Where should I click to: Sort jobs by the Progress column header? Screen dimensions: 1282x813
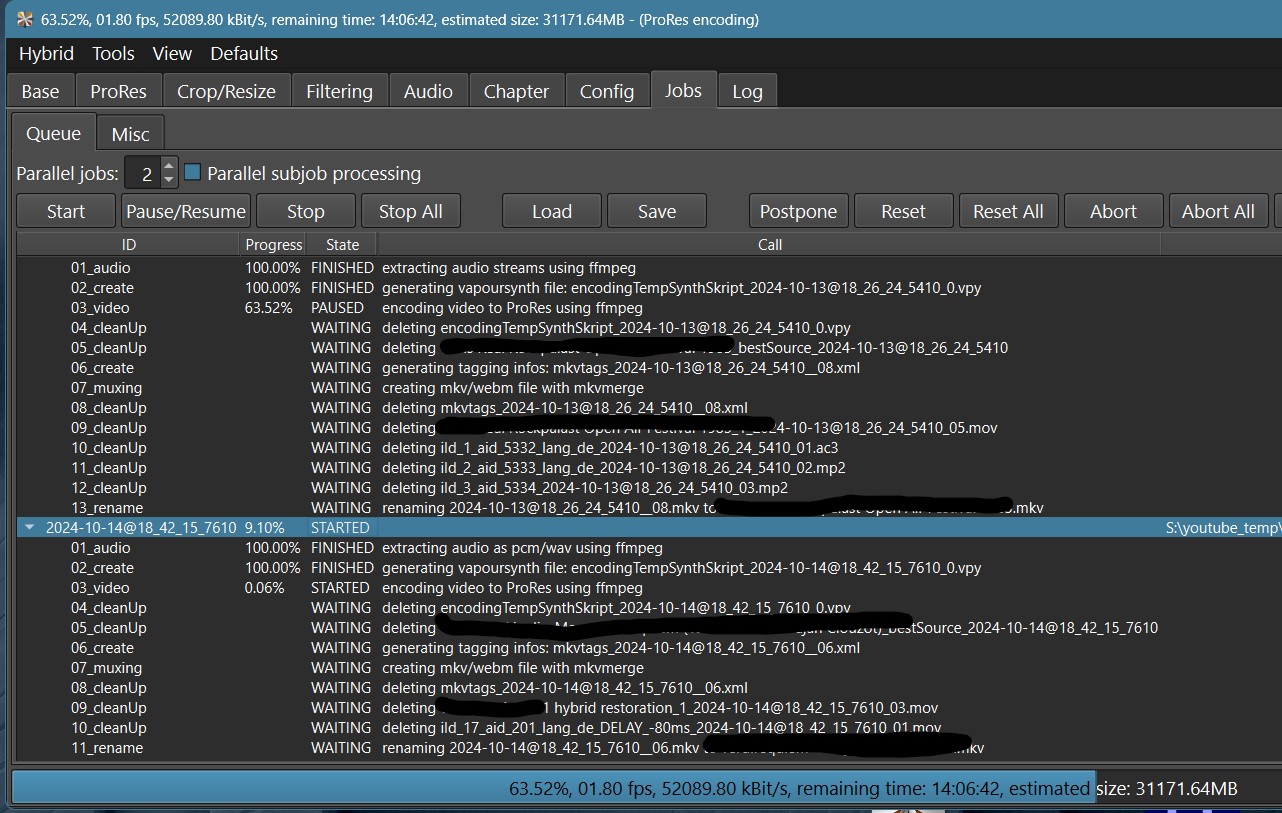tap(273, 244)
